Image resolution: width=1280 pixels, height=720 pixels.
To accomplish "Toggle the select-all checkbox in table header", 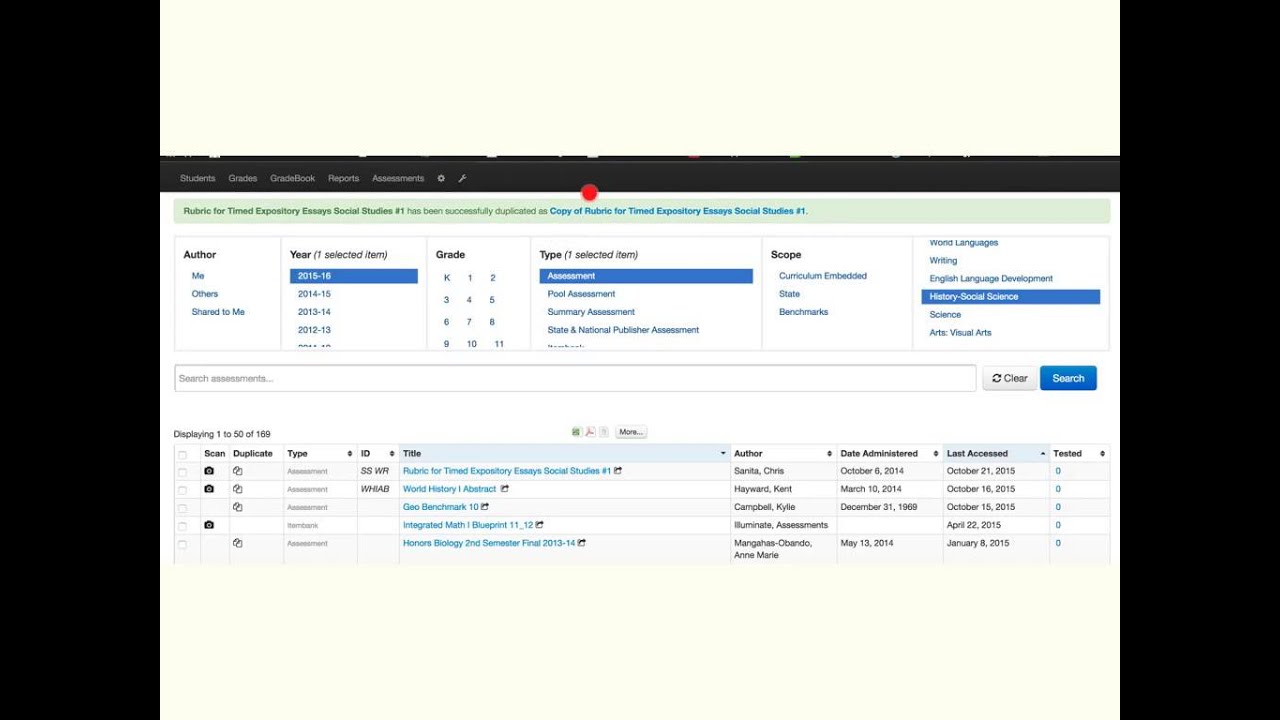I will pyautogui.click(x=182, y=454).
